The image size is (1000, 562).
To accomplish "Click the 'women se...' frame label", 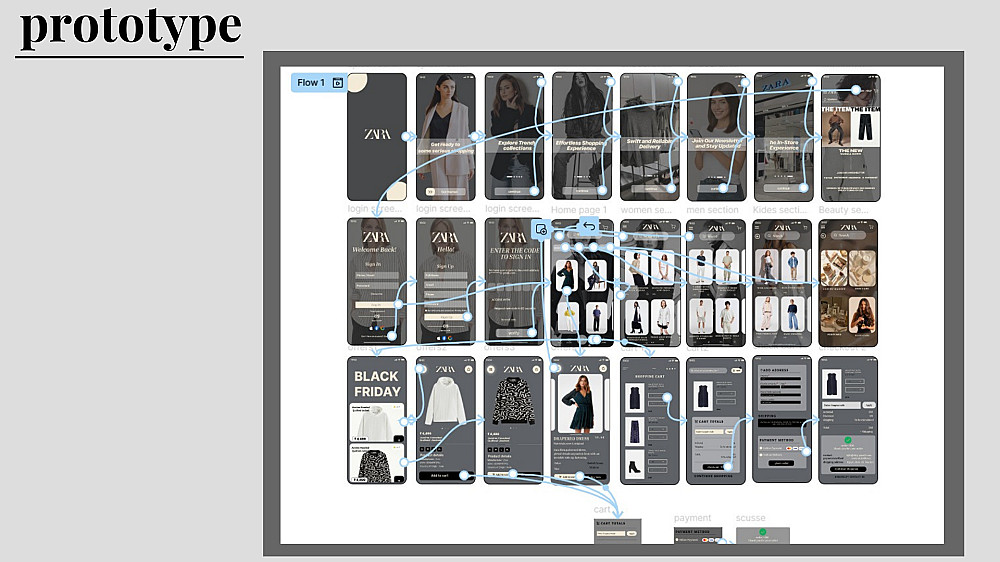I will 646,209.
